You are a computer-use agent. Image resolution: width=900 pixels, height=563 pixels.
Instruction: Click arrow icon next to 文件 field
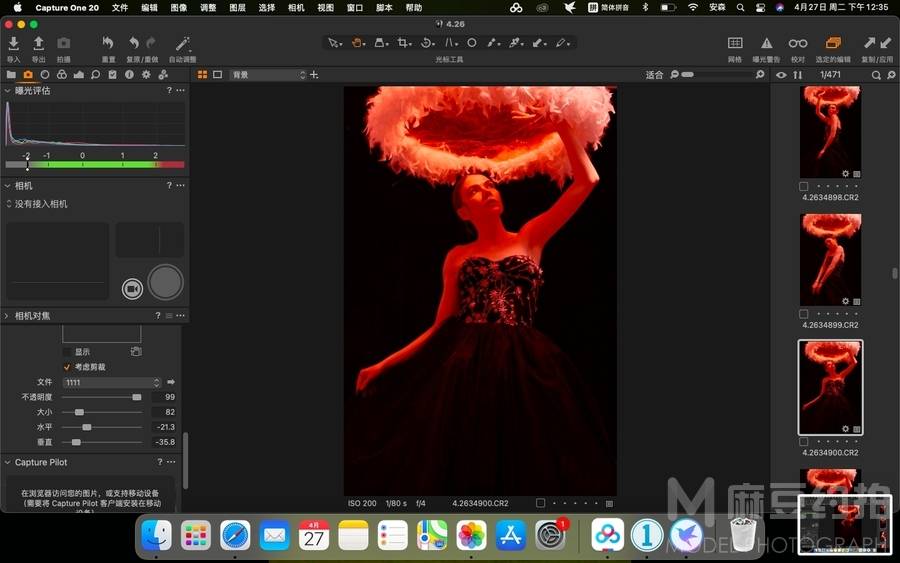170,382
